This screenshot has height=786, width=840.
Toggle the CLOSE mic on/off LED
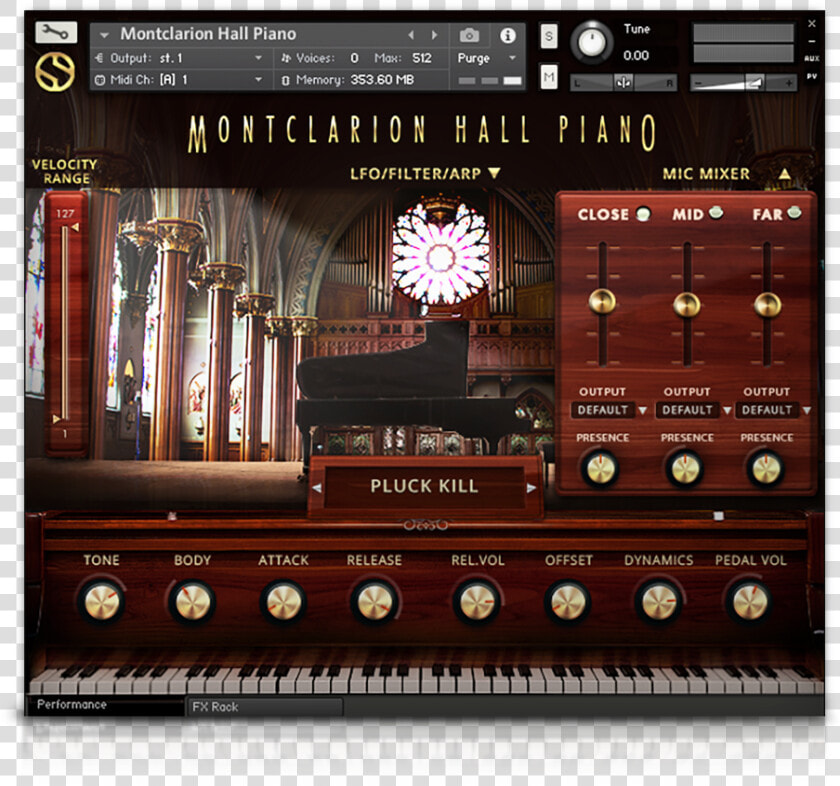(x=643, y=214)
